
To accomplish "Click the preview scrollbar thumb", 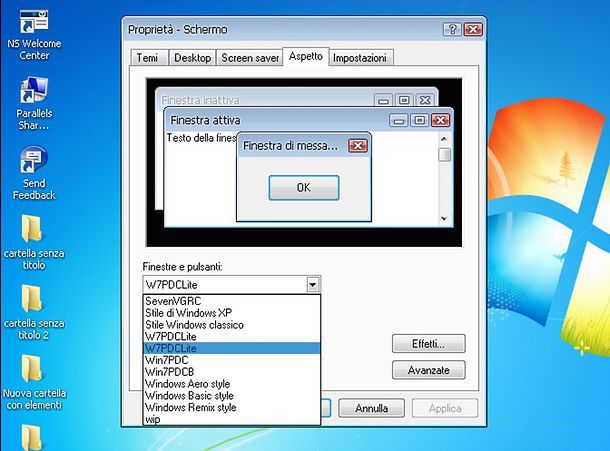I will (444, 154).
